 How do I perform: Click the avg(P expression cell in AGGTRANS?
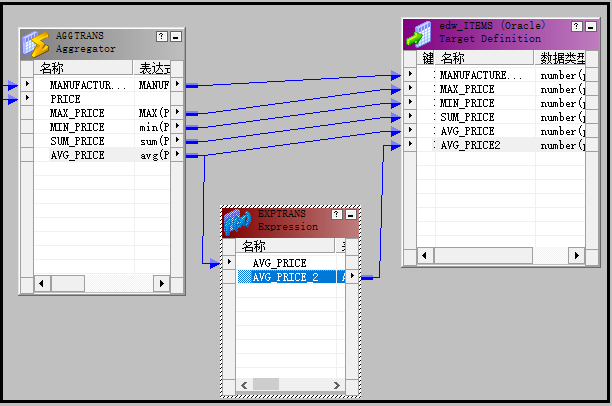coord(153,155)
